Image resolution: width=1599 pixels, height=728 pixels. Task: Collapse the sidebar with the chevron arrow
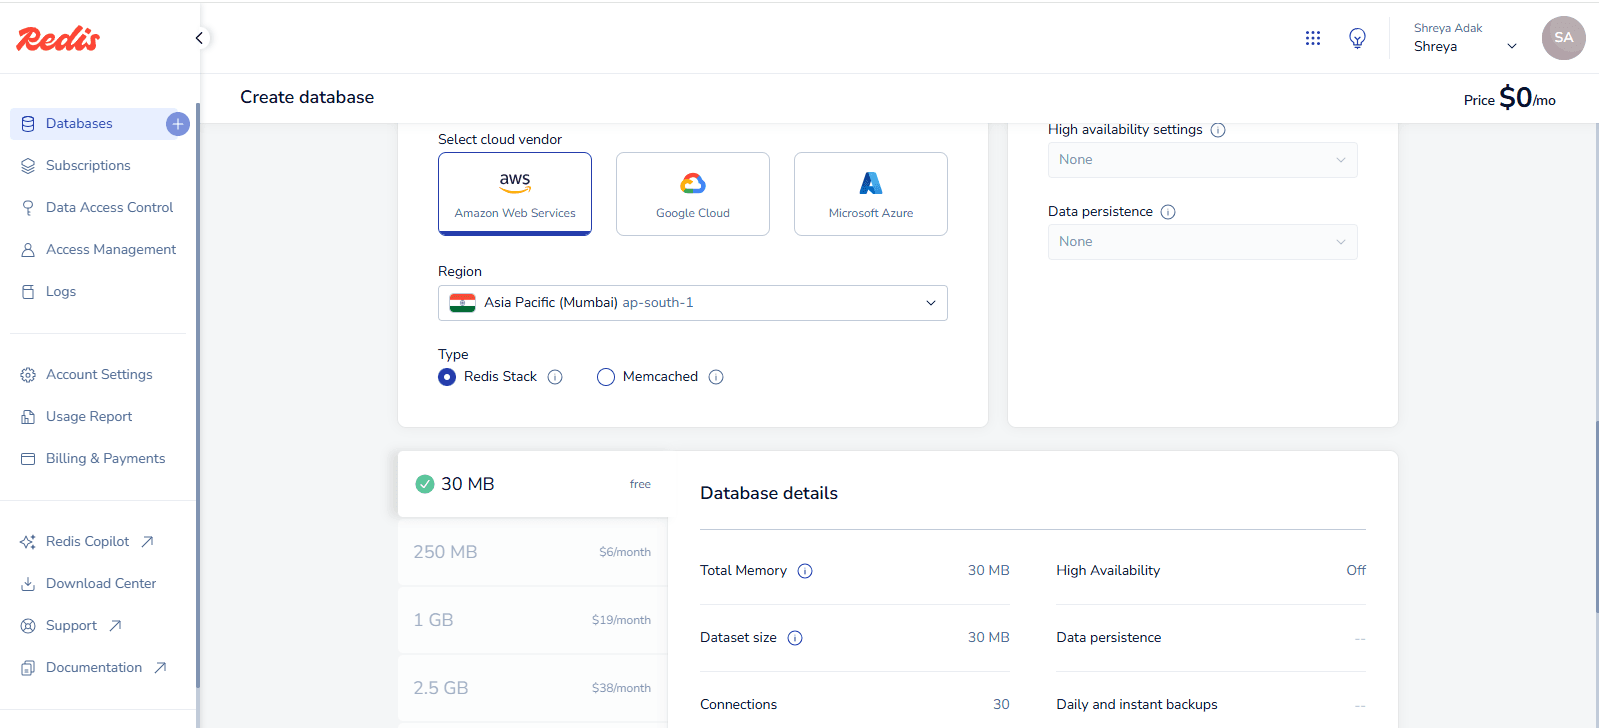pyautogui.click(x=199, y=38)
